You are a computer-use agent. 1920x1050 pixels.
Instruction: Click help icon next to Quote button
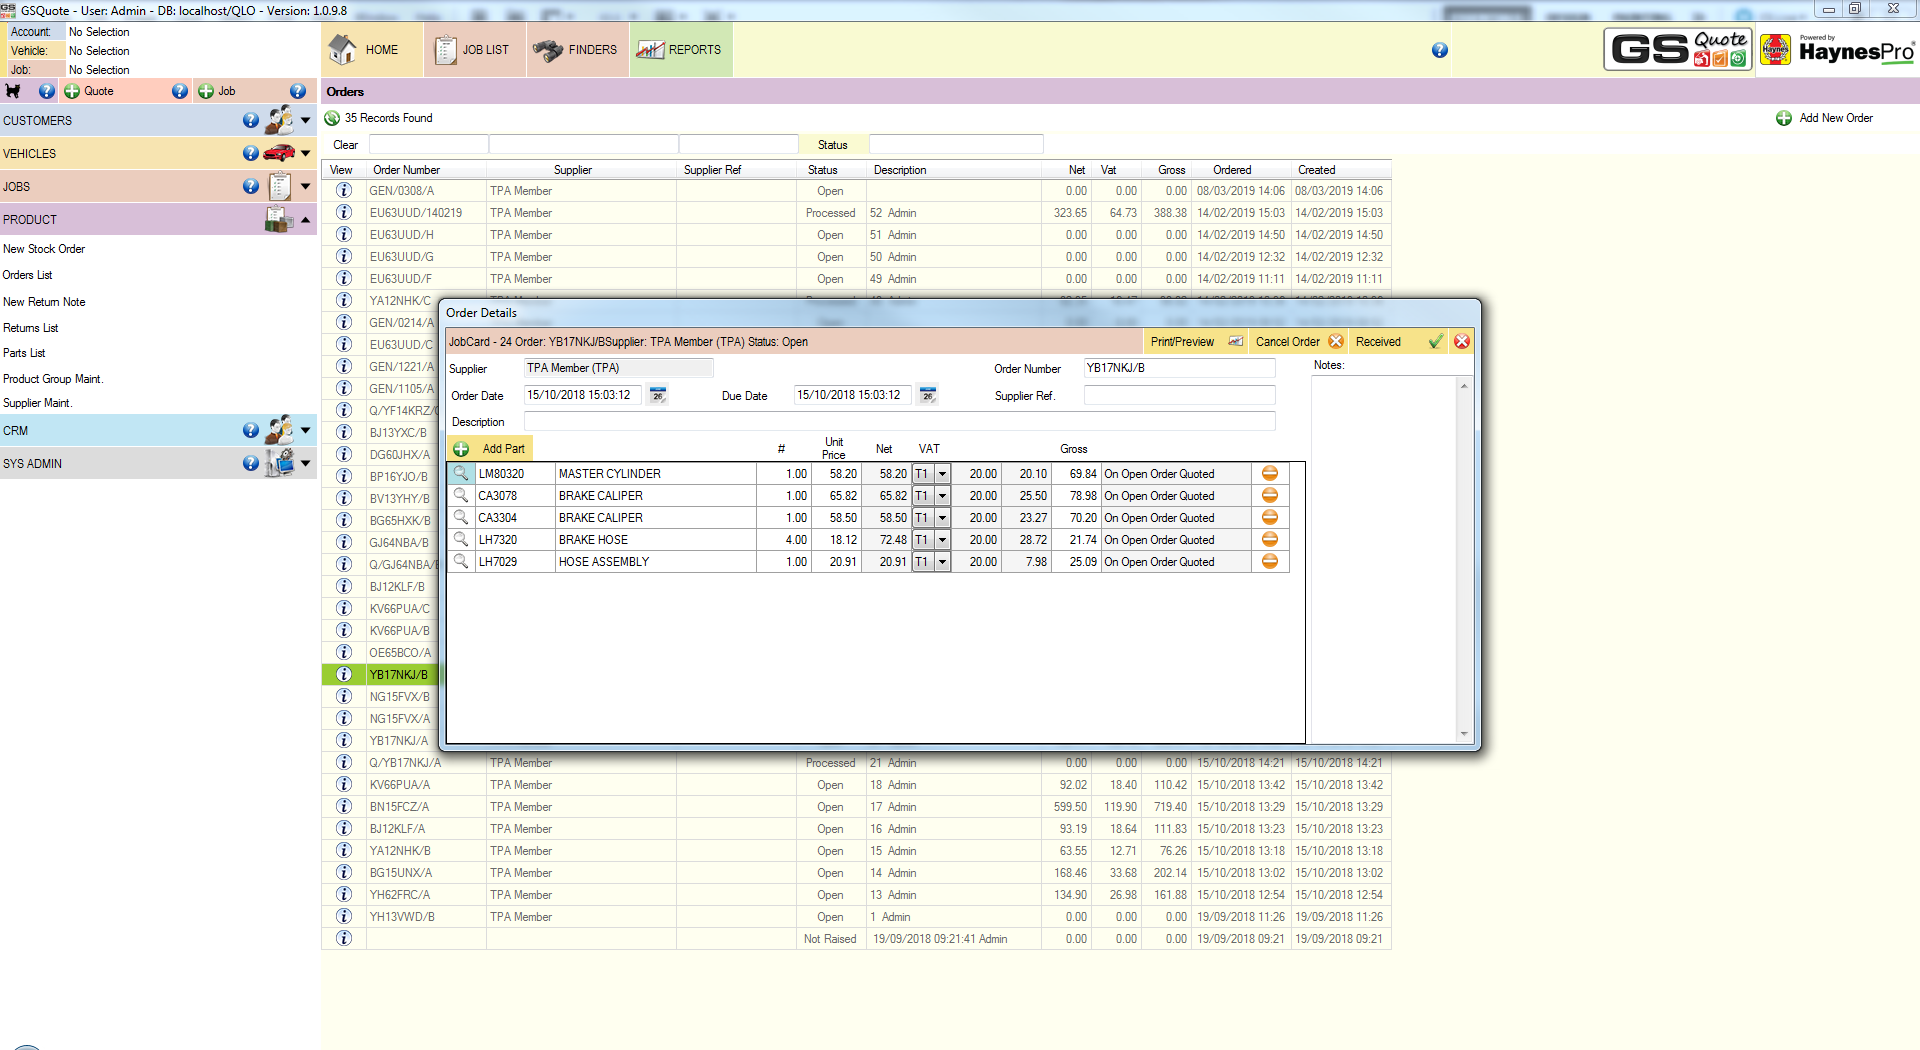pyautogui.click(x=180, y=91)
